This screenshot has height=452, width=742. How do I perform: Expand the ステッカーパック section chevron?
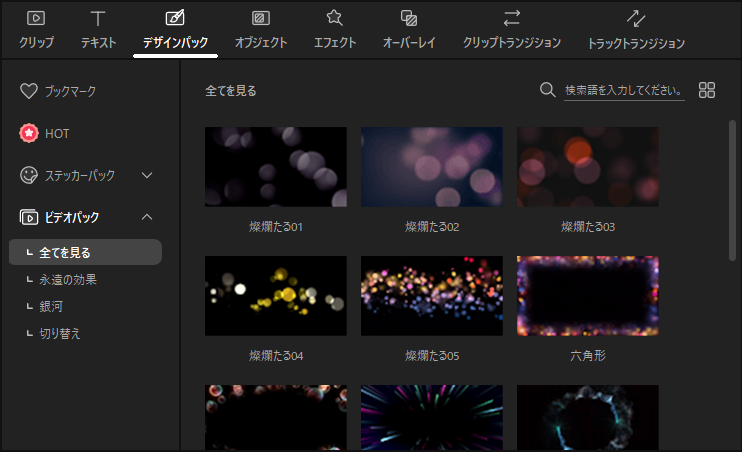(147, 175)
